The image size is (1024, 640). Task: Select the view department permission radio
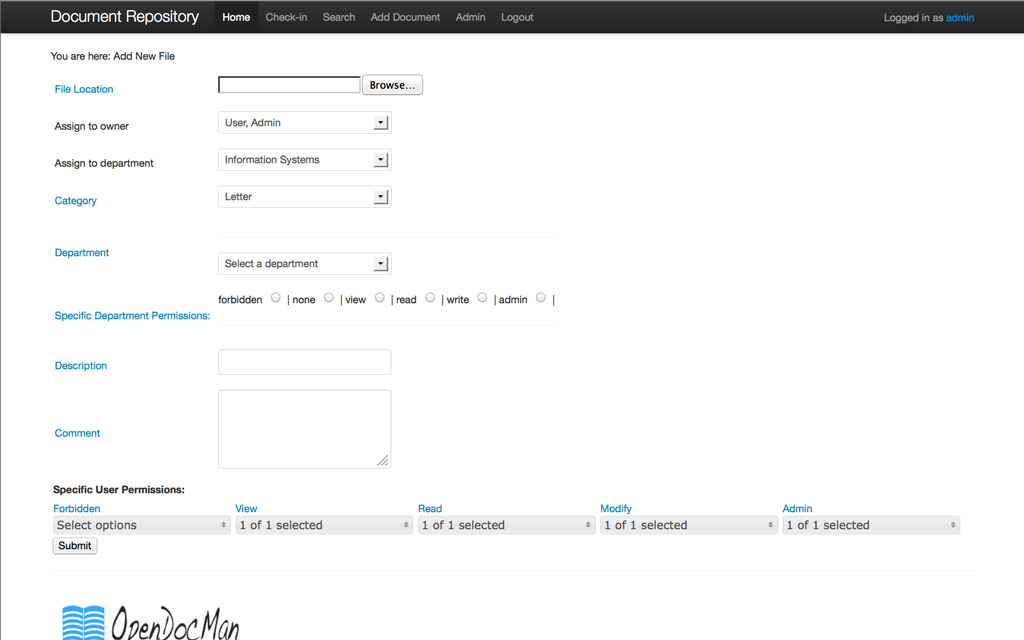[380, 297]
